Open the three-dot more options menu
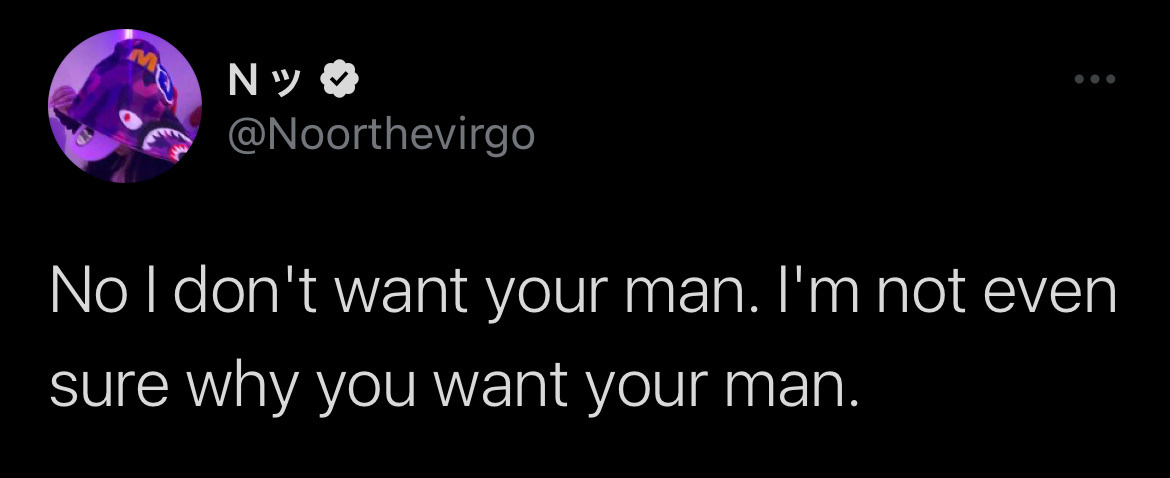 1095,79
